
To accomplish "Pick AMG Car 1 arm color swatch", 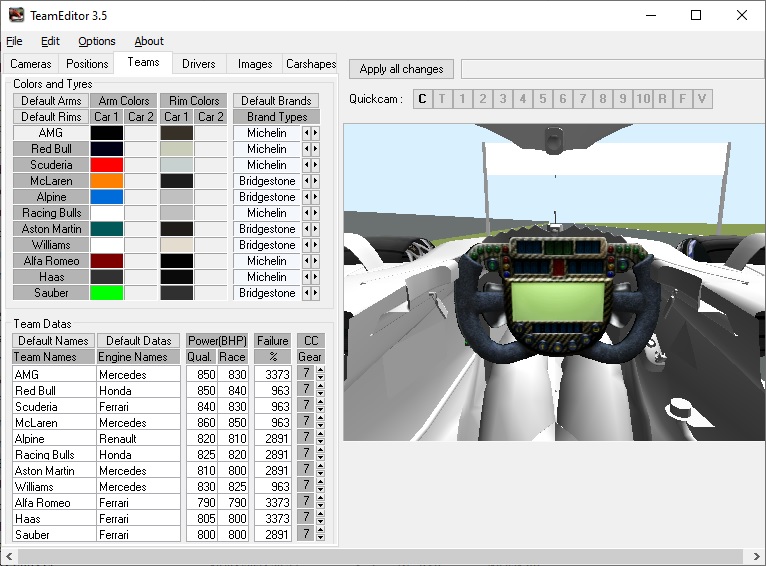I will click(106, 133).
